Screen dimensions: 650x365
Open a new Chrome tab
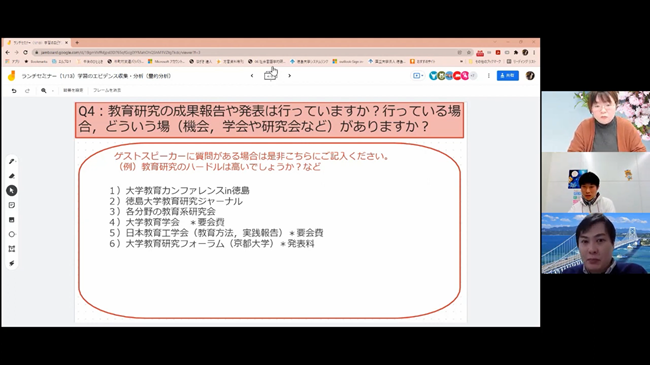77,42
